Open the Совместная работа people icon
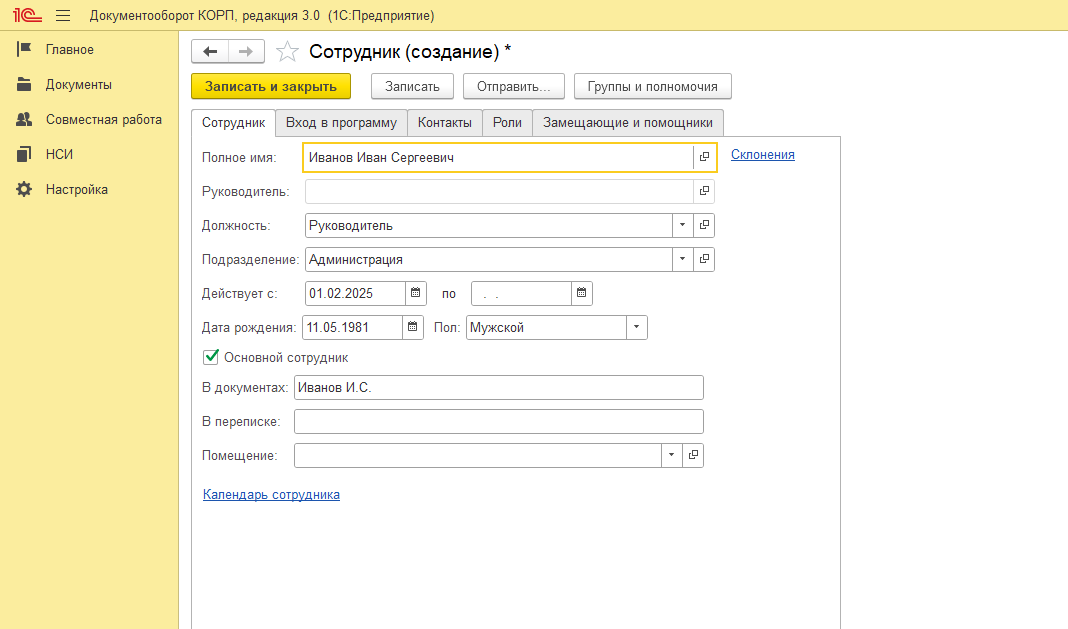 (24, 119)
